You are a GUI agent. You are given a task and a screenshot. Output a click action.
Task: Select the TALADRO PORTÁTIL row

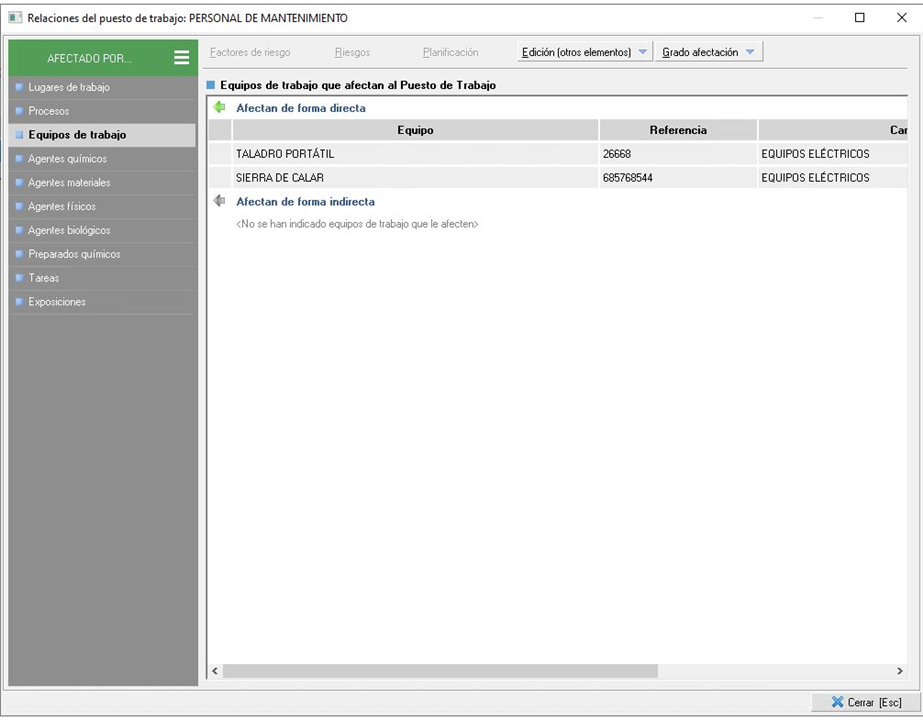coord(415,154)
